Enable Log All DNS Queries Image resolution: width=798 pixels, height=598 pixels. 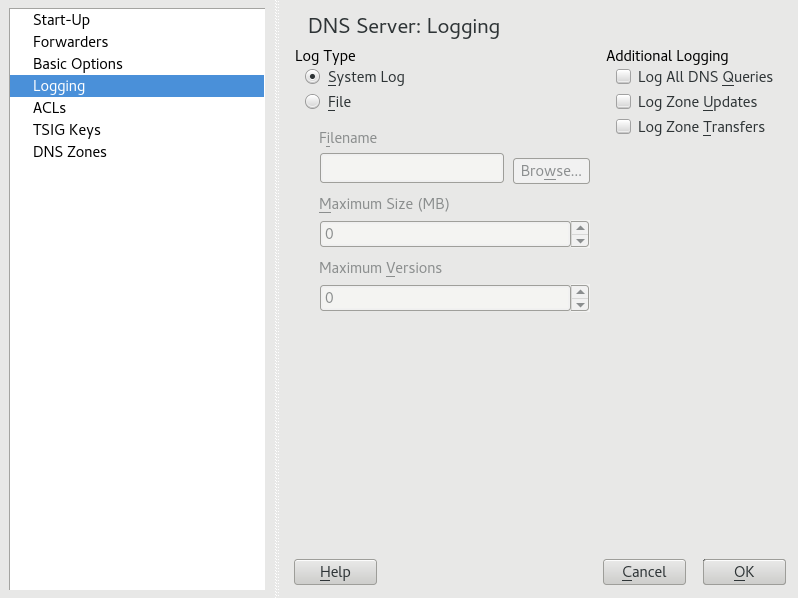(x=624, y=77)
